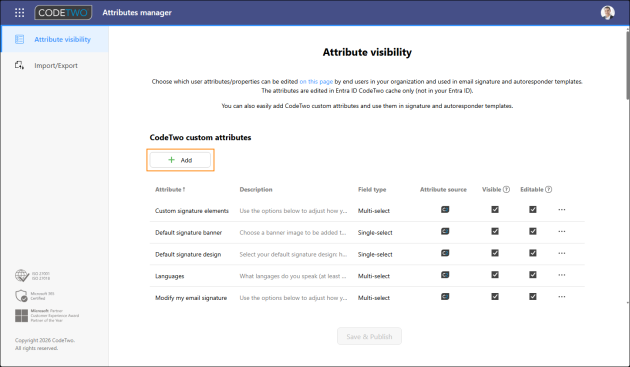Open more options for Modify my email signature
The height and width of the screenshot is (367, 630).
point(562,296)
